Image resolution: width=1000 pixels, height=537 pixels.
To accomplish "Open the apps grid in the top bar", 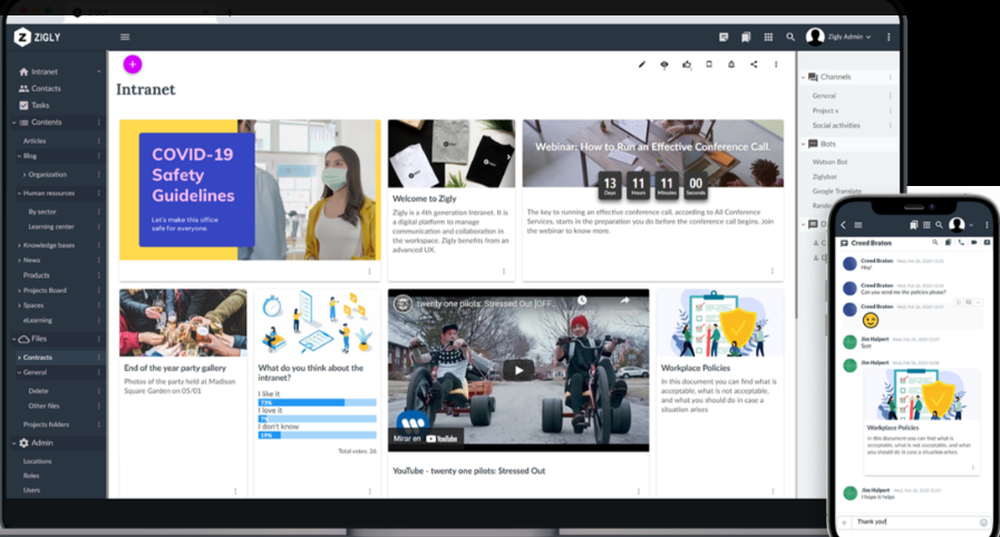I will [x=768, y=37].
